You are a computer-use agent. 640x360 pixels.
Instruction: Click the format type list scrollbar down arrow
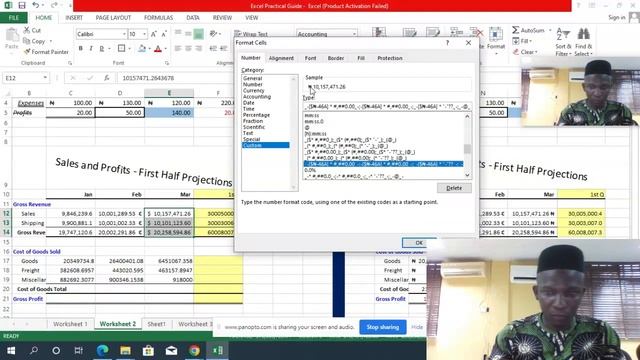[x=467, y=176]
